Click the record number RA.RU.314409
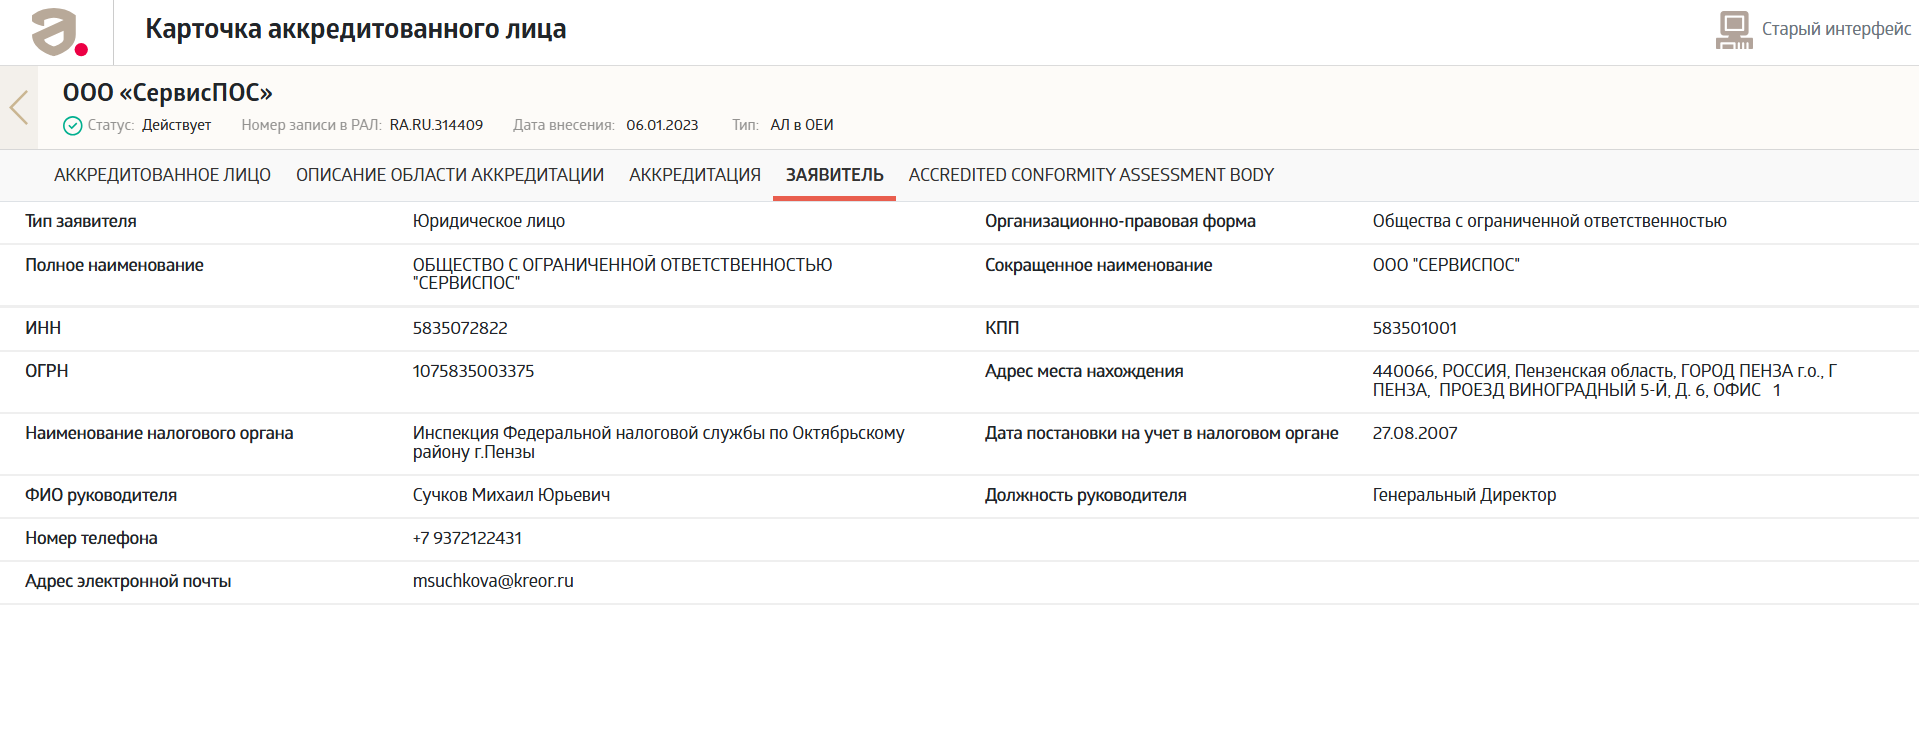The image size is (1919, 733). [436, 125]
